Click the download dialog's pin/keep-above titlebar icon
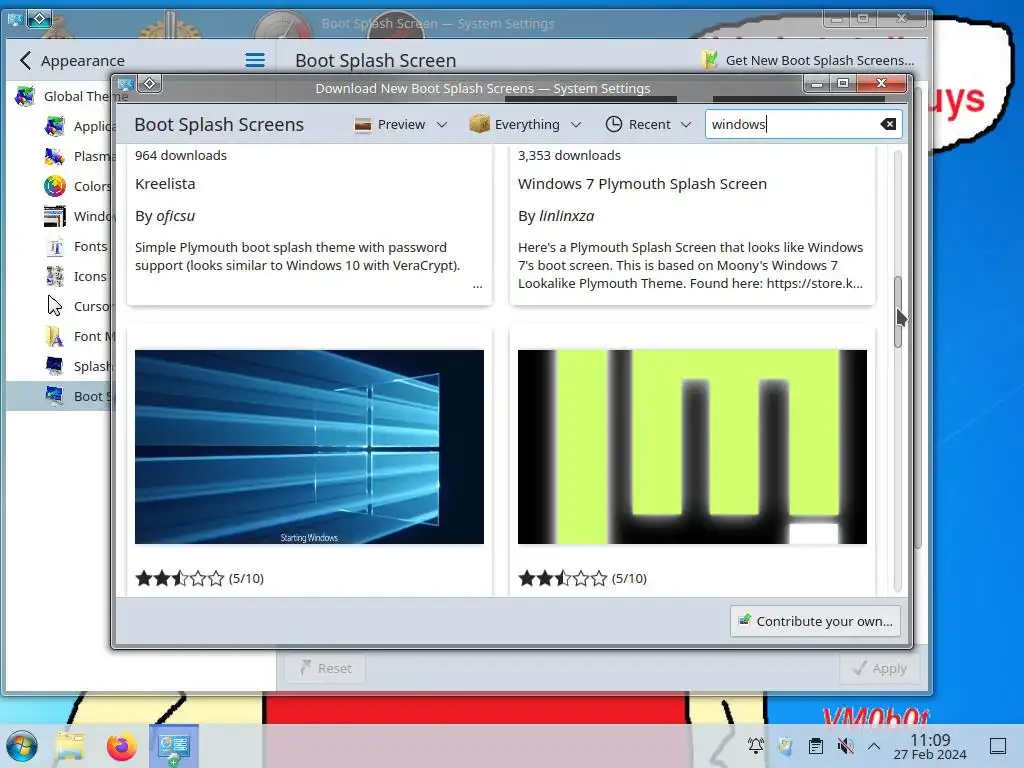This screenshot has width=1024, height=768. tap(150, 84)
